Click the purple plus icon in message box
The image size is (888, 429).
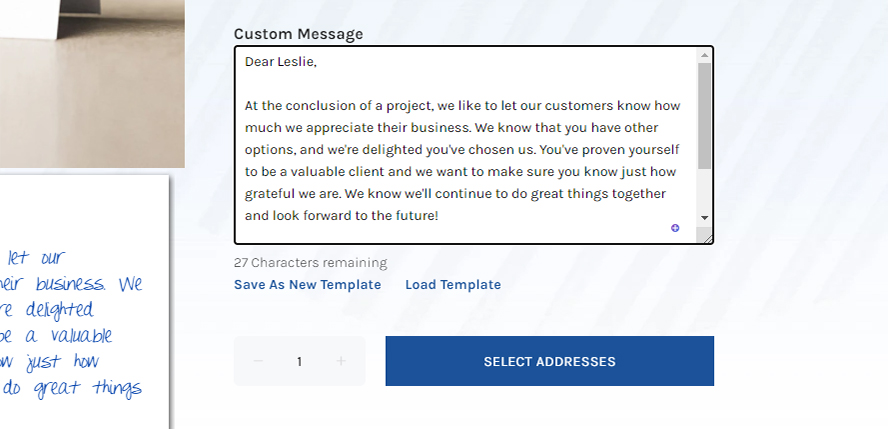point(674,228)
